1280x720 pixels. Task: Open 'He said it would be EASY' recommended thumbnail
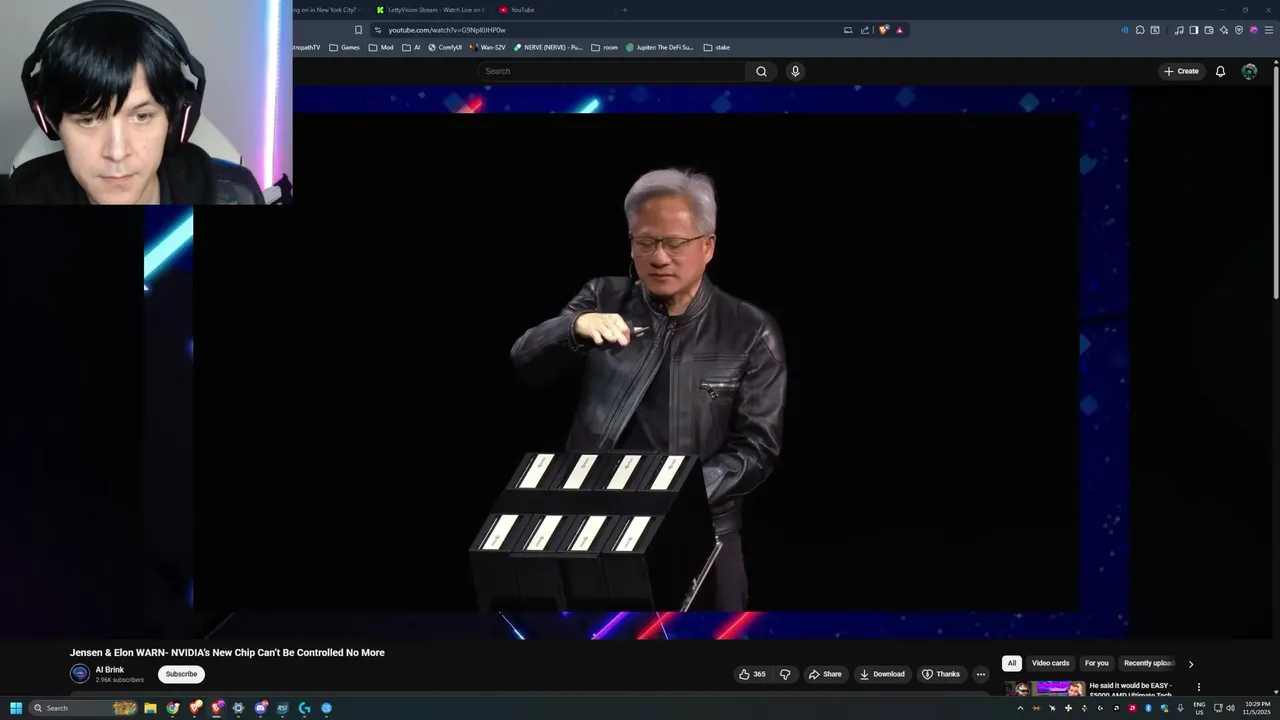tap(1045, 688)
